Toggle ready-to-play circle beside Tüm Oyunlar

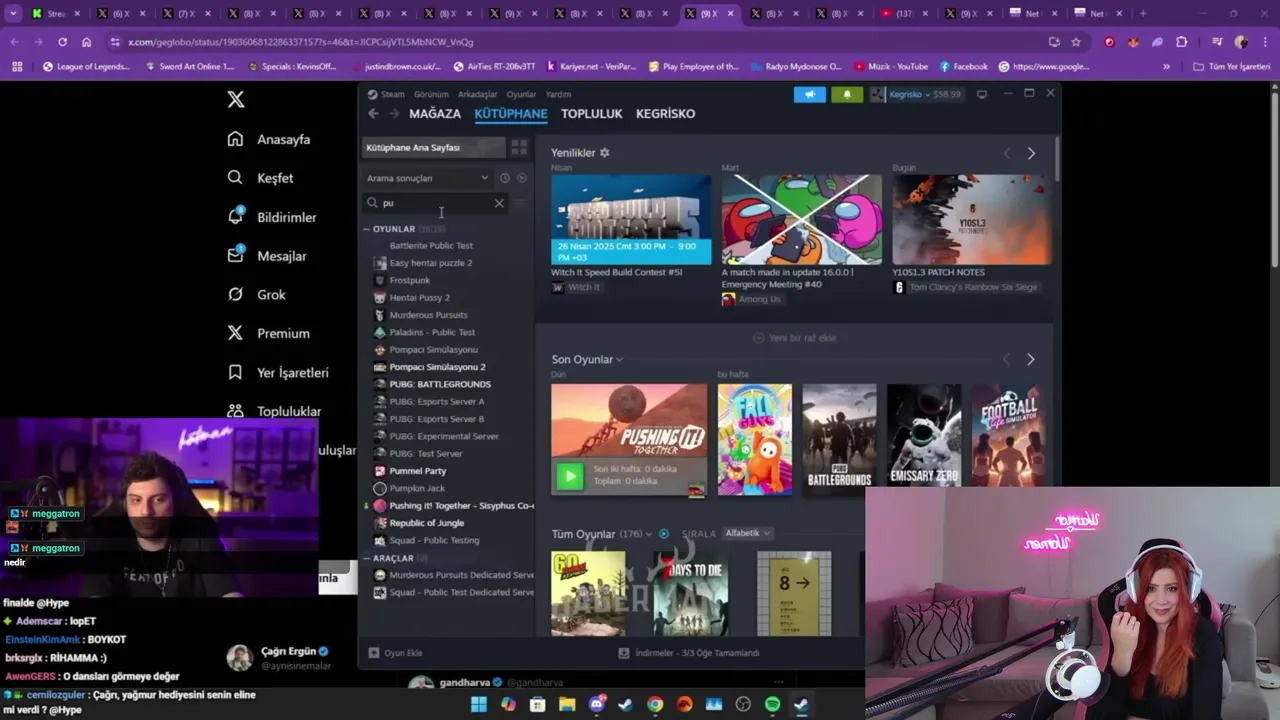click(x=664, y=534)
